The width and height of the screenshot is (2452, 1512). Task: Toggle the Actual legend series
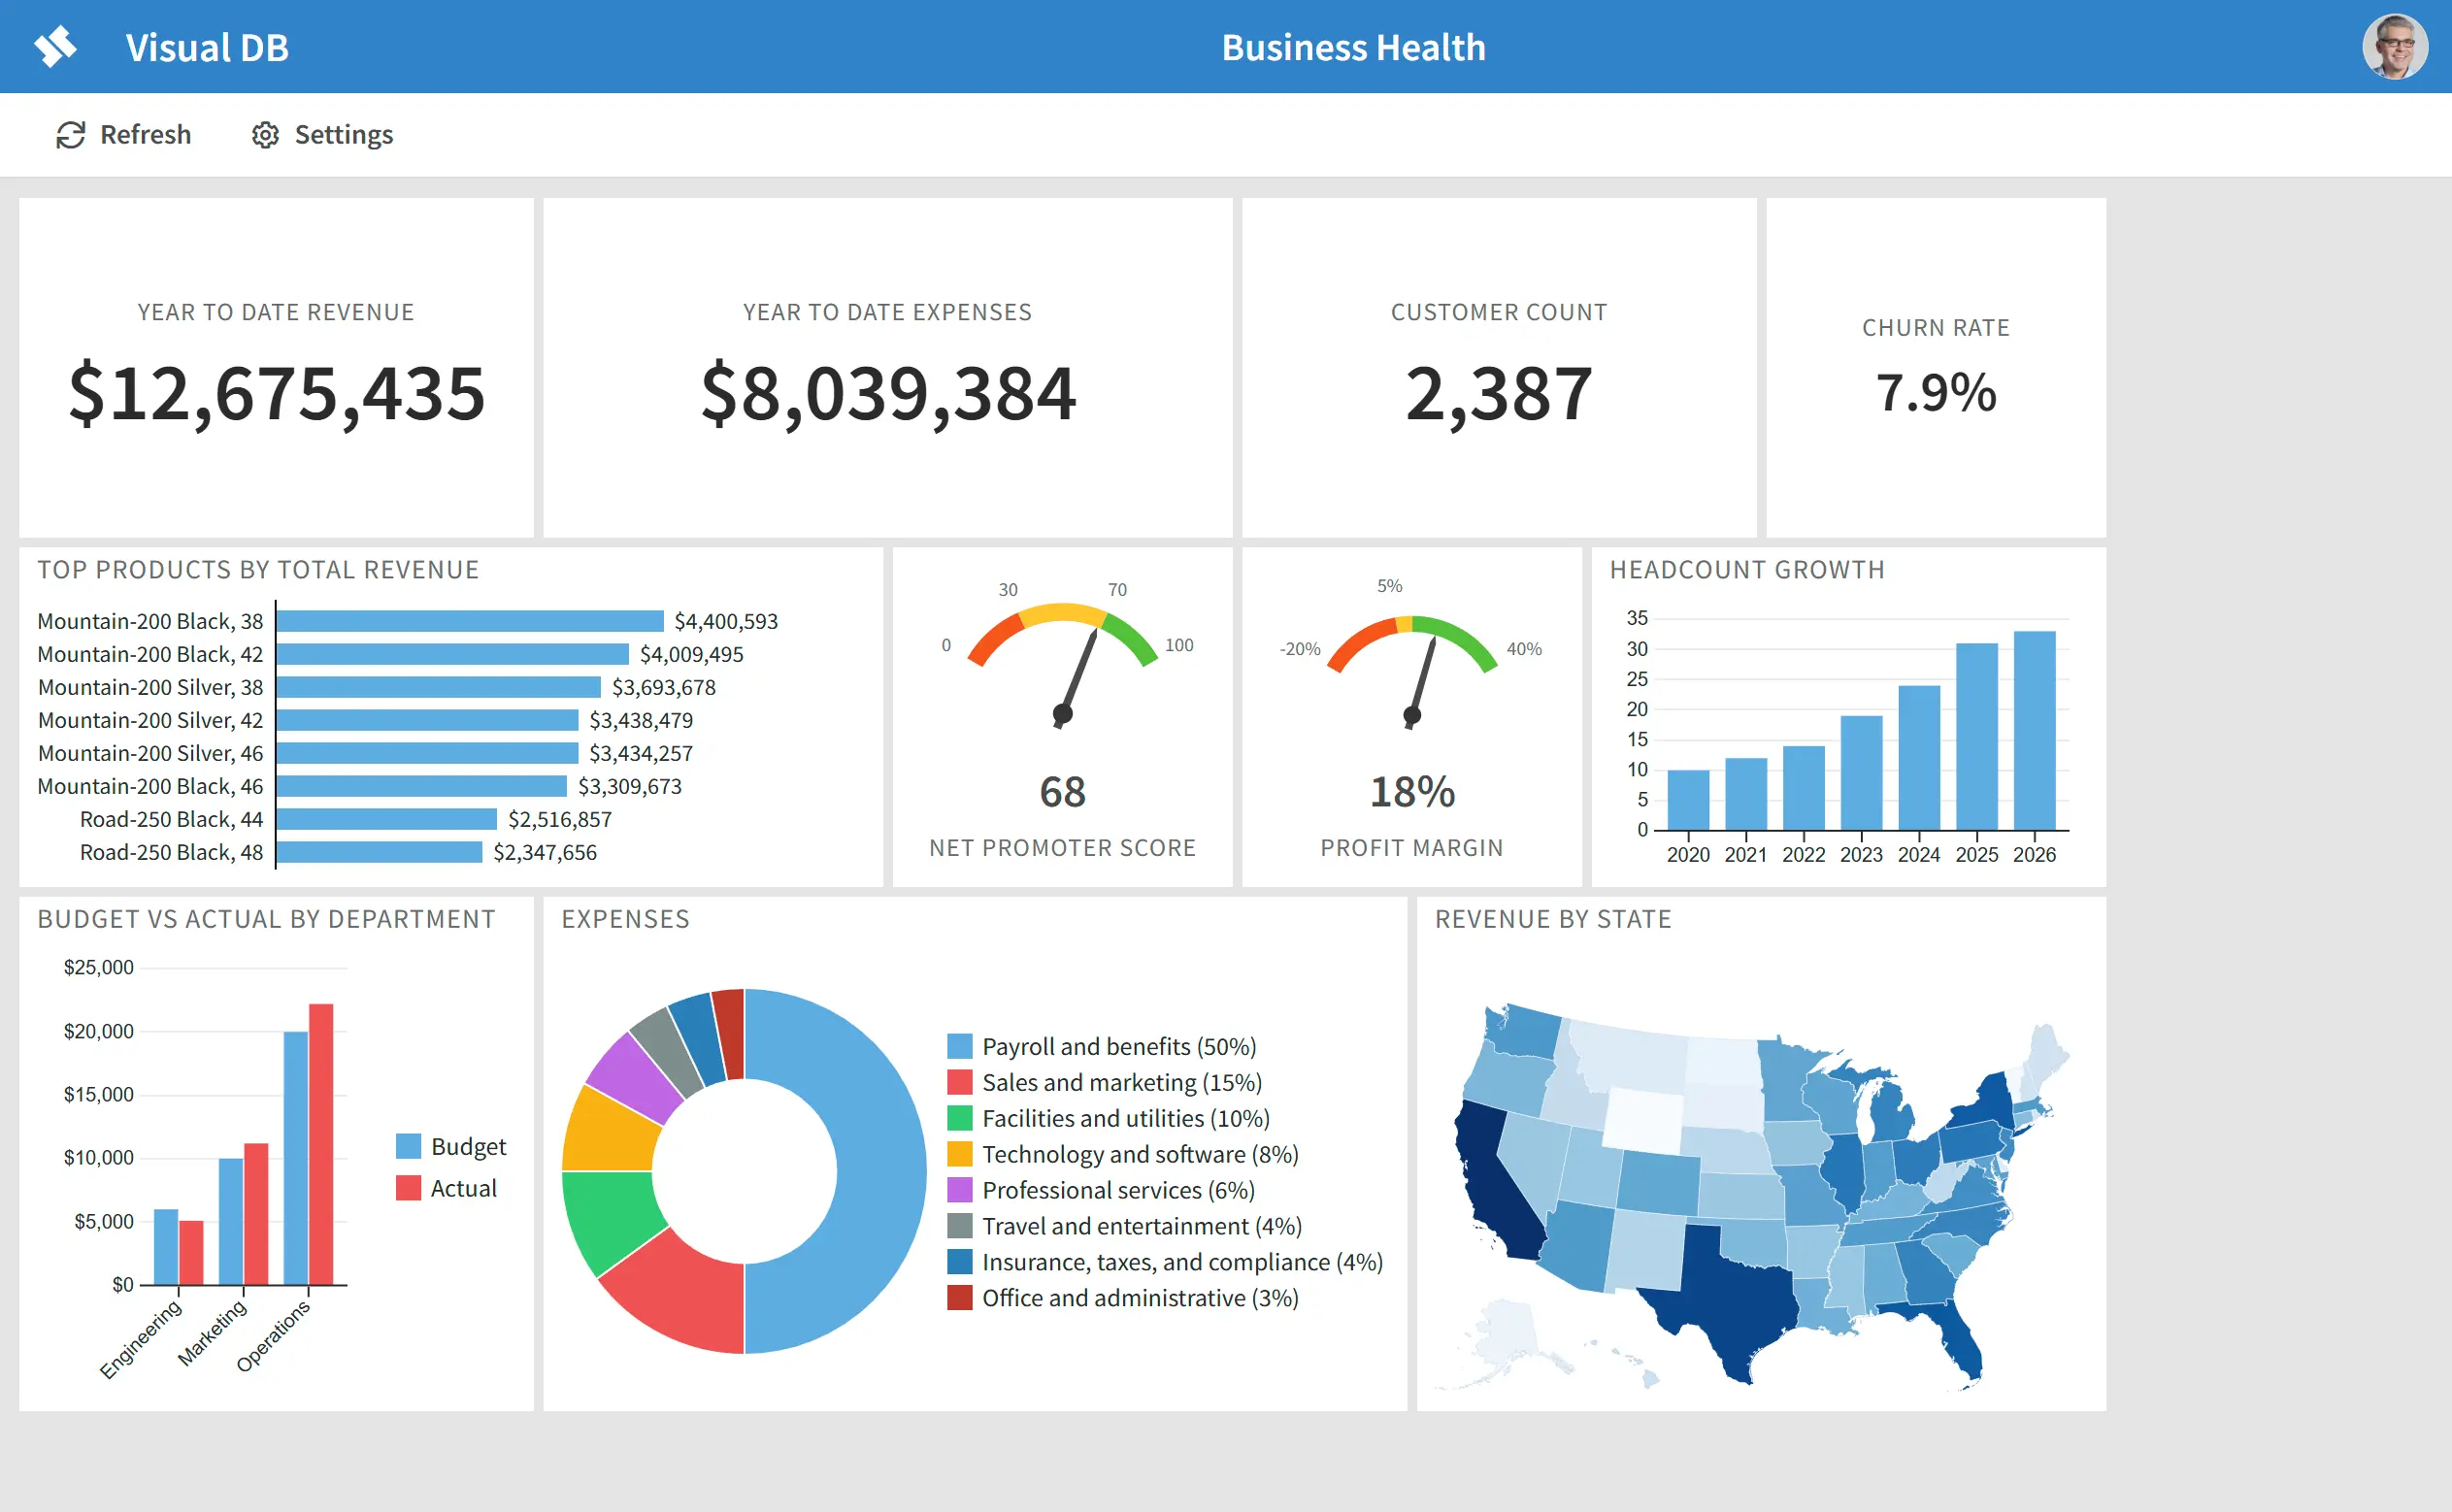click(x=447, y=1188)
